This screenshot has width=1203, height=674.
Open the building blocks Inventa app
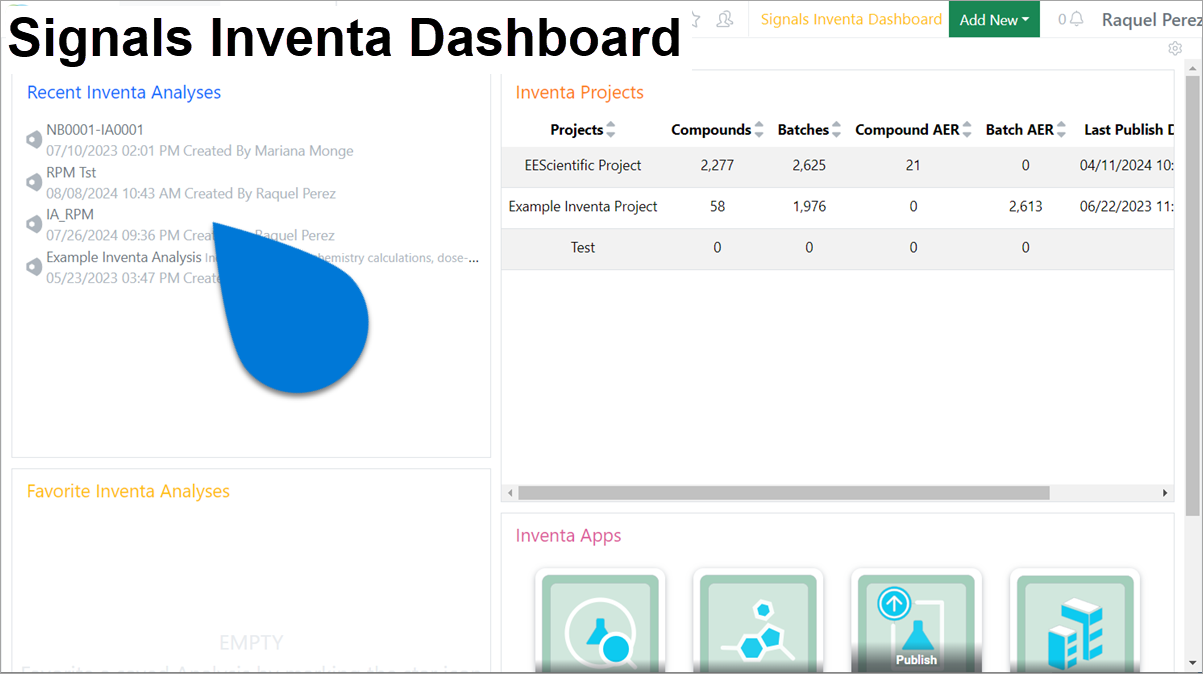(1075, 621)
